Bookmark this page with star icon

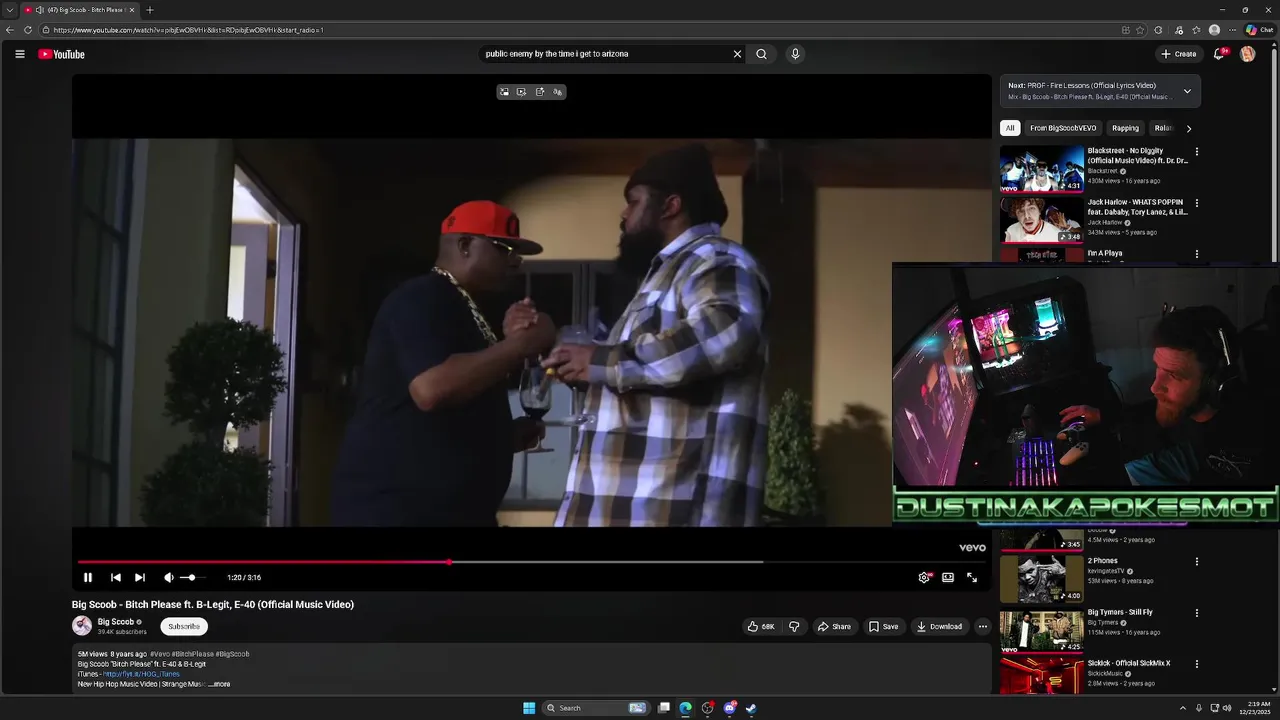(x=1140, y=30)
